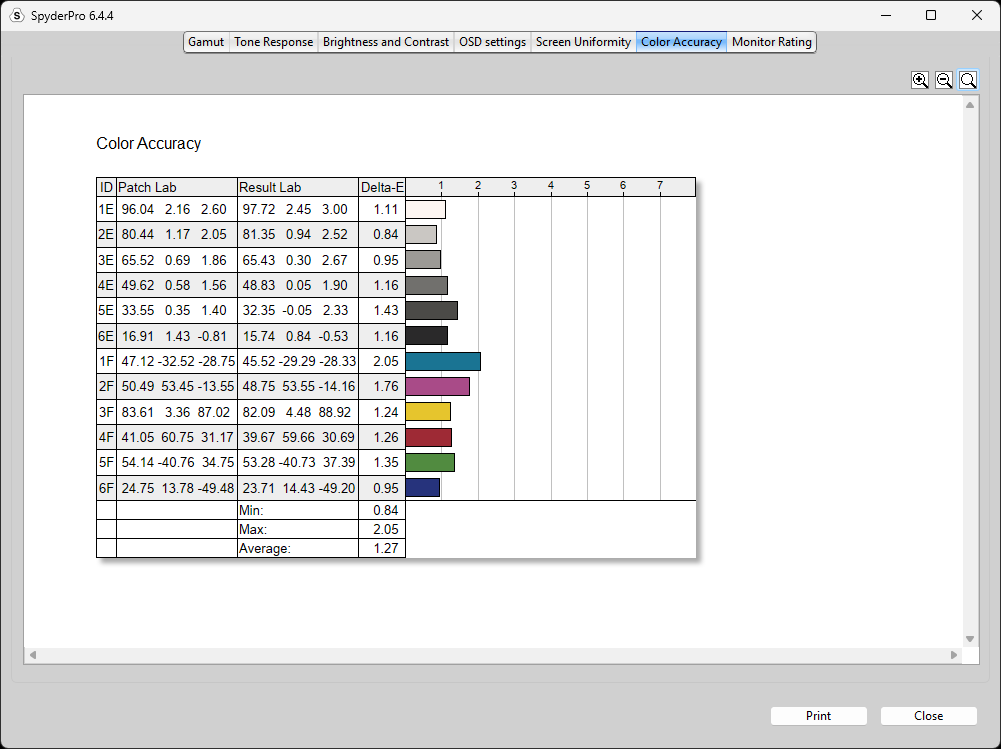
Task: Click the SpyderPro app logo icon
Action: pos(17,15)
